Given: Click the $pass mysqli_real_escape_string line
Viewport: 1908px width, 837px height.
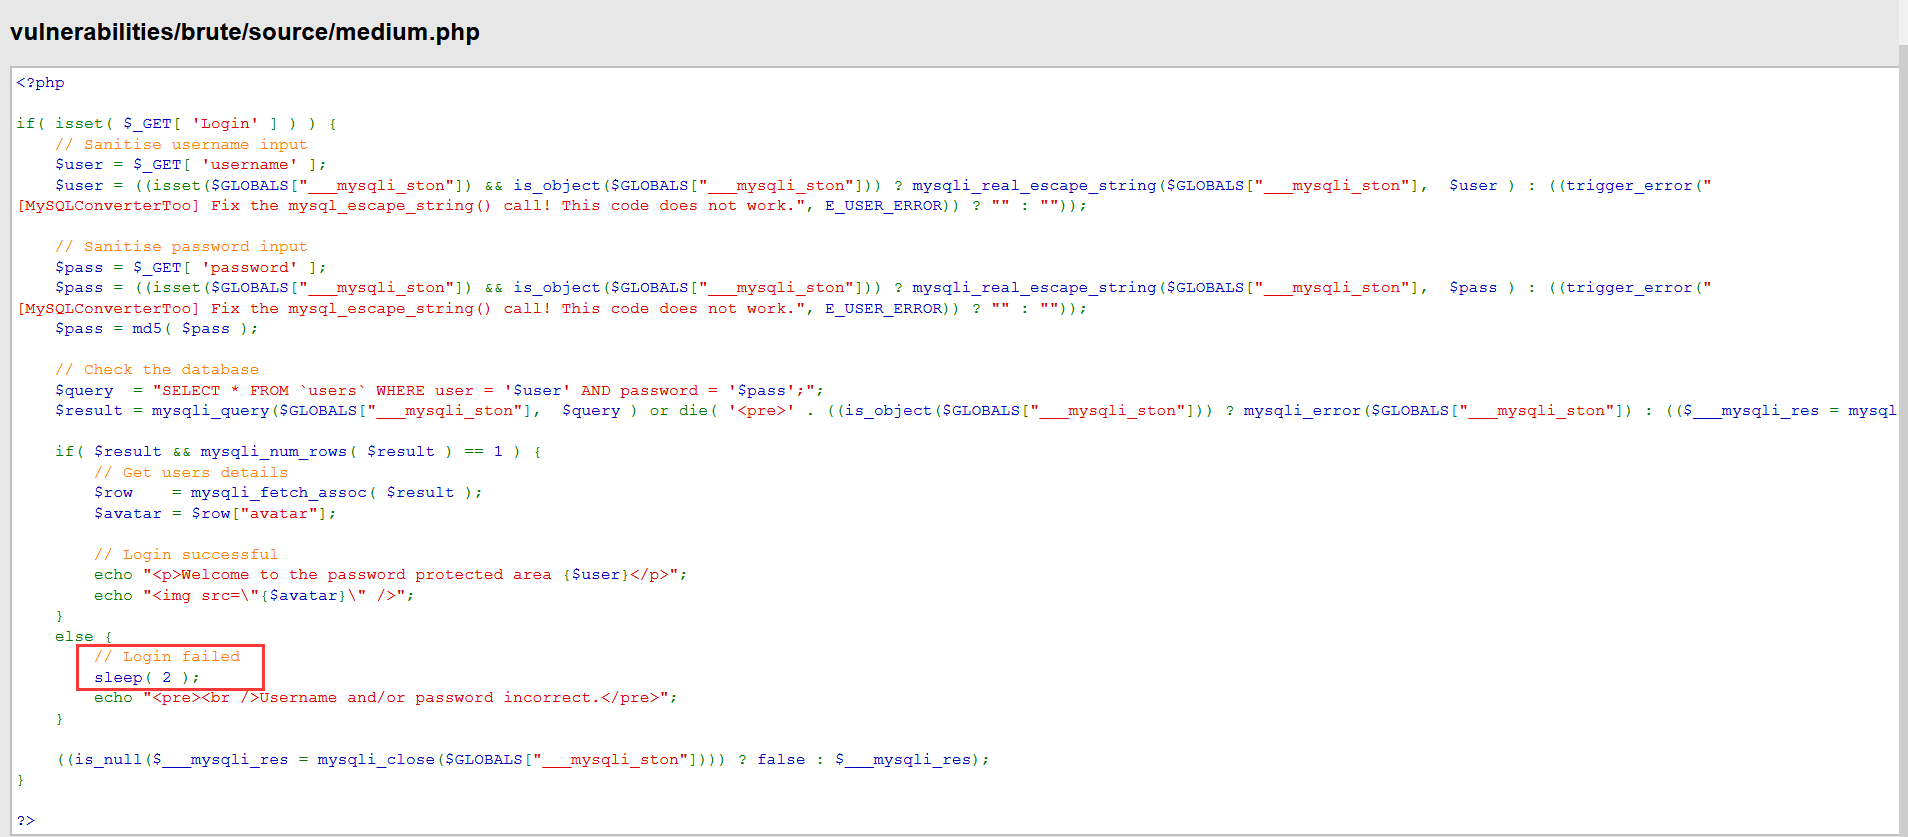Looking at the screenshot, I should 883,288.
